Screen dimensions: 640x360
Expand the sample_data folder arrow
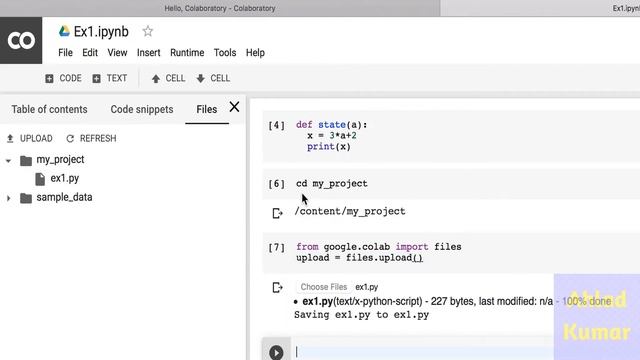(9, 198)
